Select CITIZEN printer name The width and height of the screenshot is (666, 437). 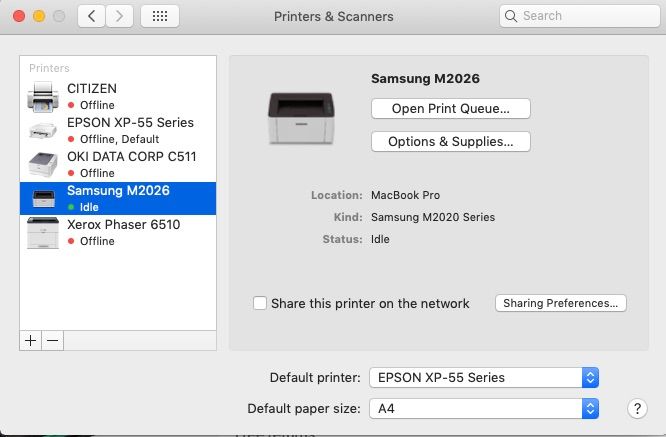point(92,88)
